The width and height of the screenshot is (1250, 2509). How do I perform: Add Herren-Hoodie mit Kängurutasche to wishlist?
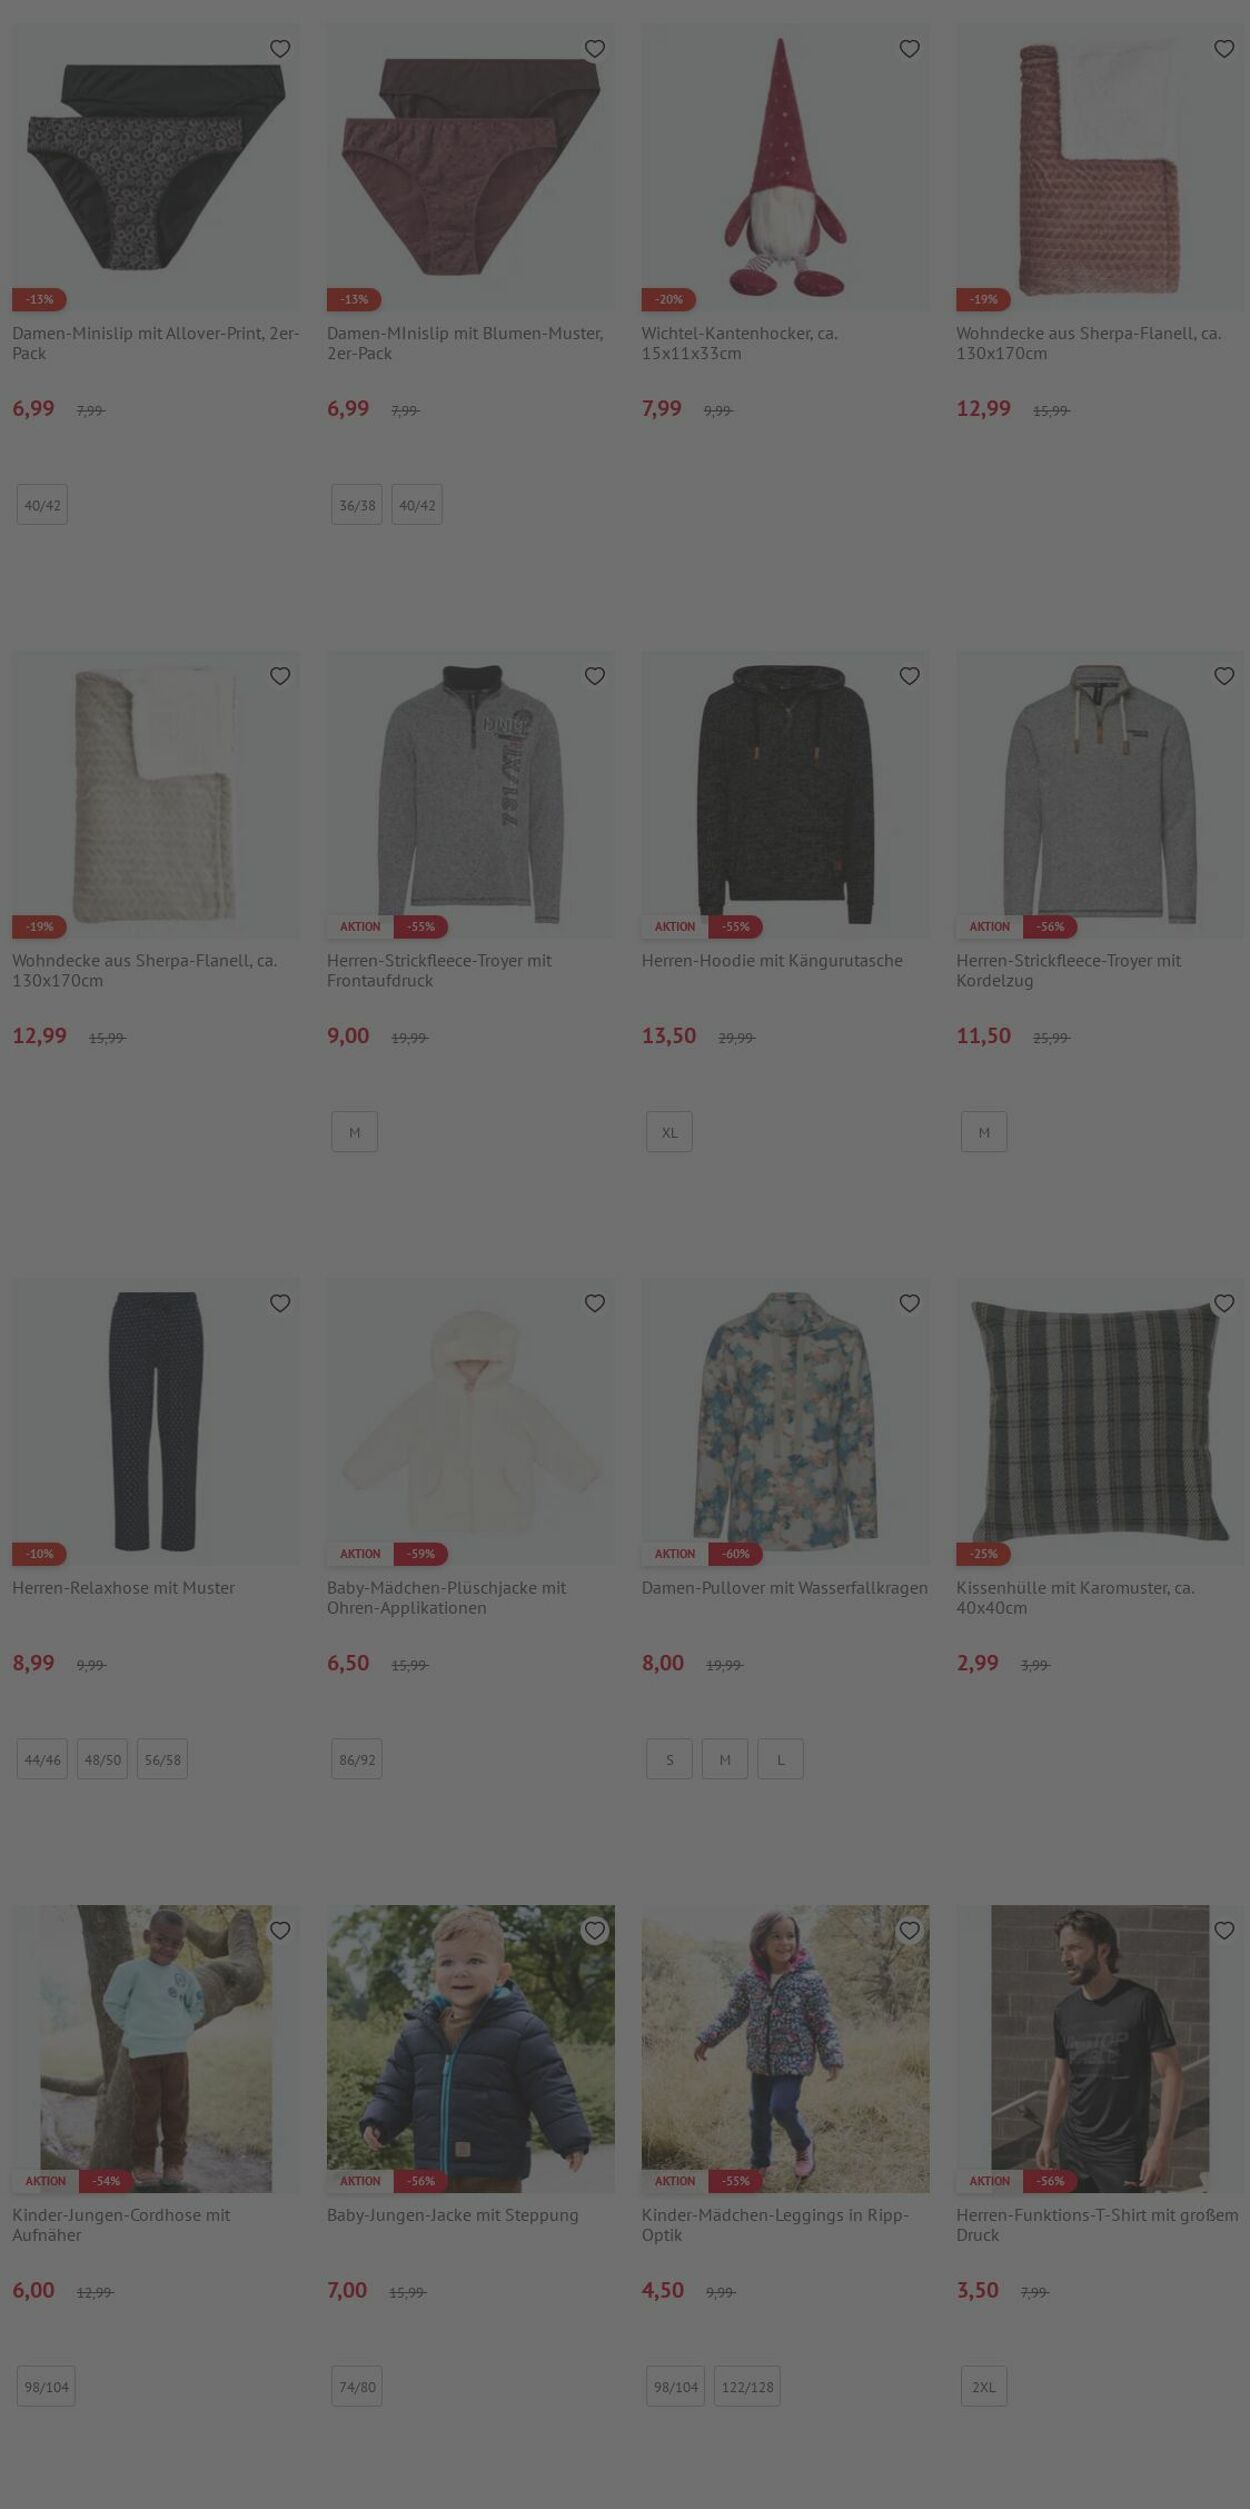pos(909,676)
